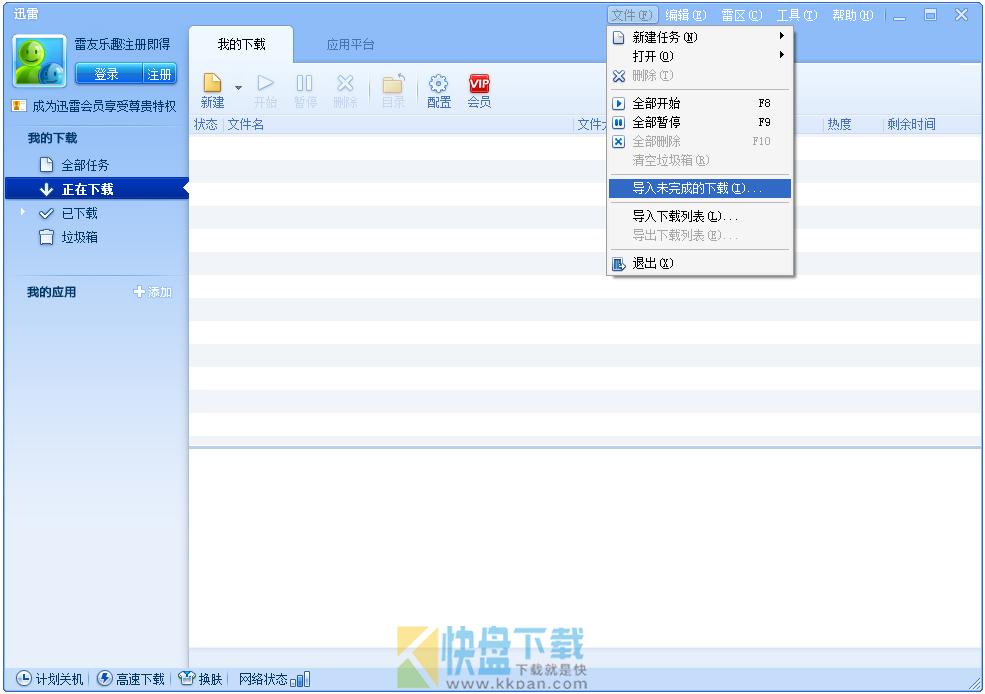Viewport: 985px width, 694px height.
Task: Choose 退出(X) to exit Xunlei
Action: 700,263
